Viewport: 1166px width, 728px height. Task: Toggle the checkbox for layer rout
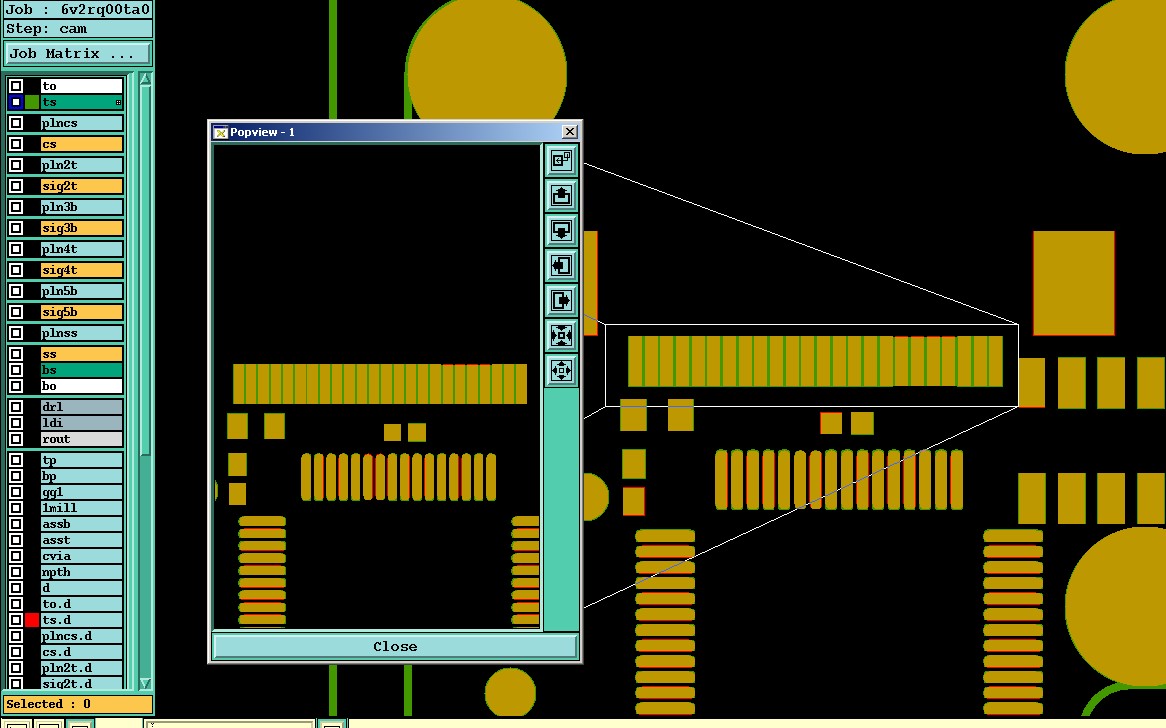16,439
